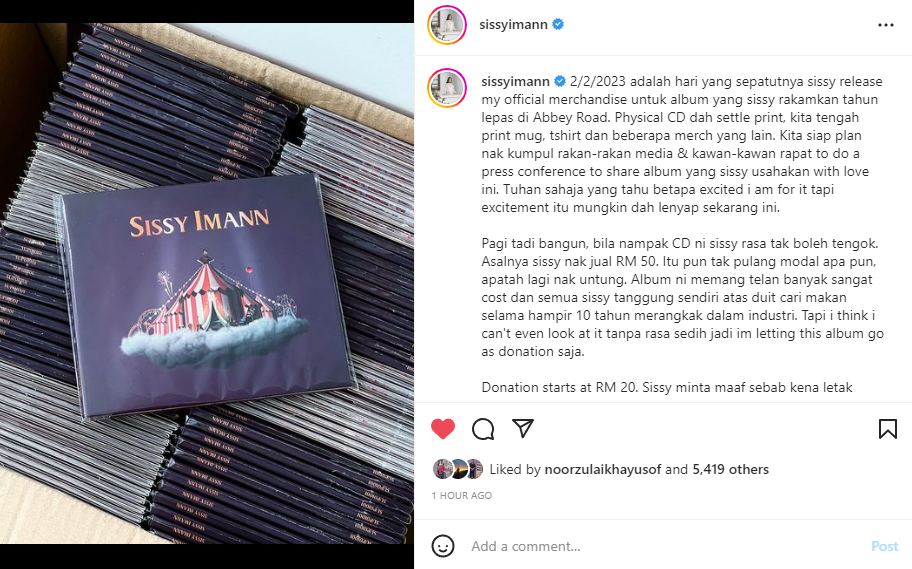The image size is (912, 569).
Task: View the 5,419 others likes list
Action: point(731,470)
